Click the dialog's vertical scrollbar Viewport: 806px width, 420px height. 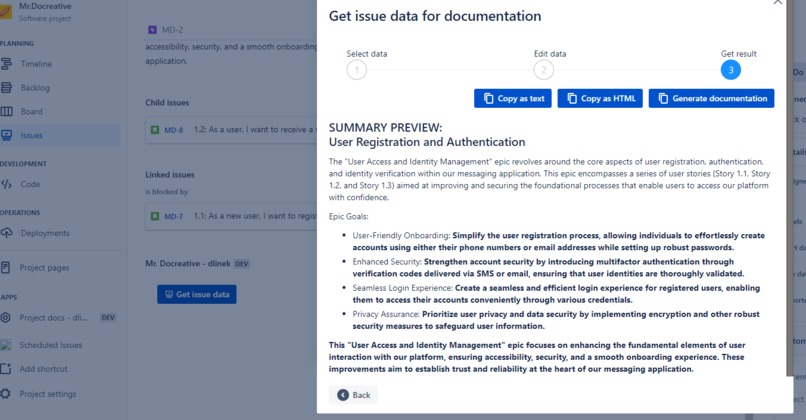click(x=790, y=190)
